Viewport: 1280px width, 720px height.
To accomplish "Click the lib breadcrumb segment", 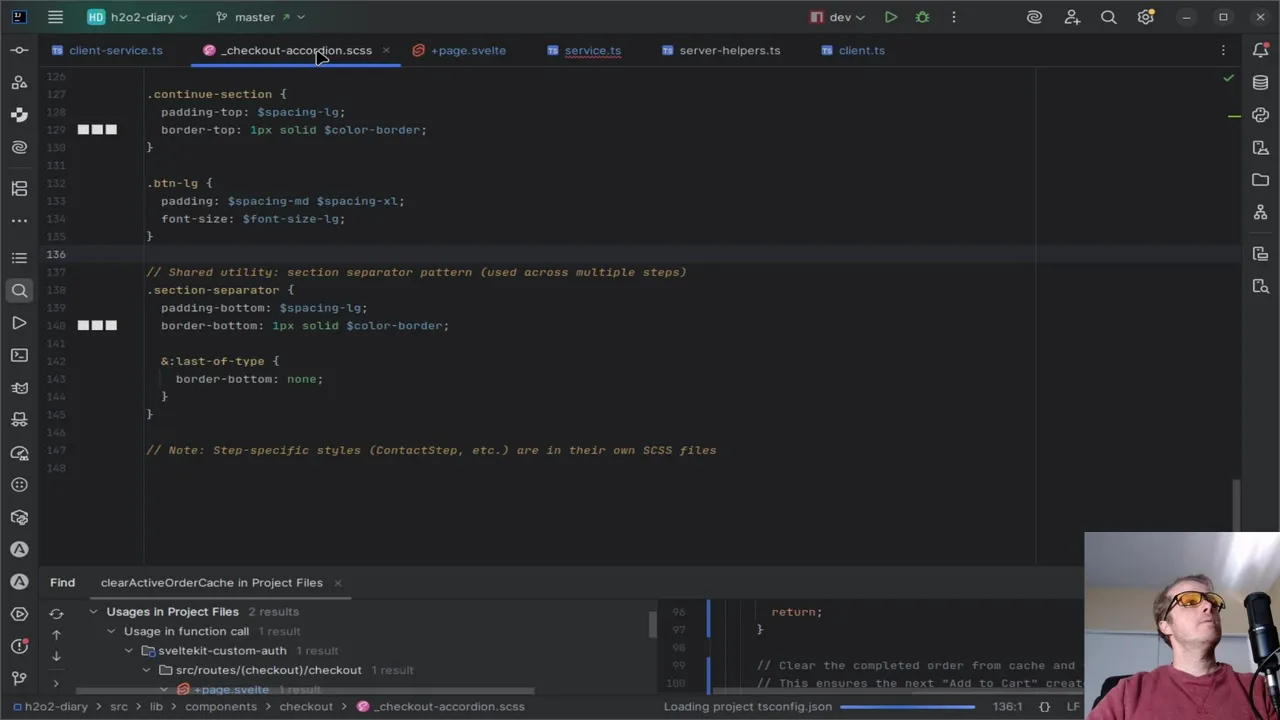I will 156,706.
